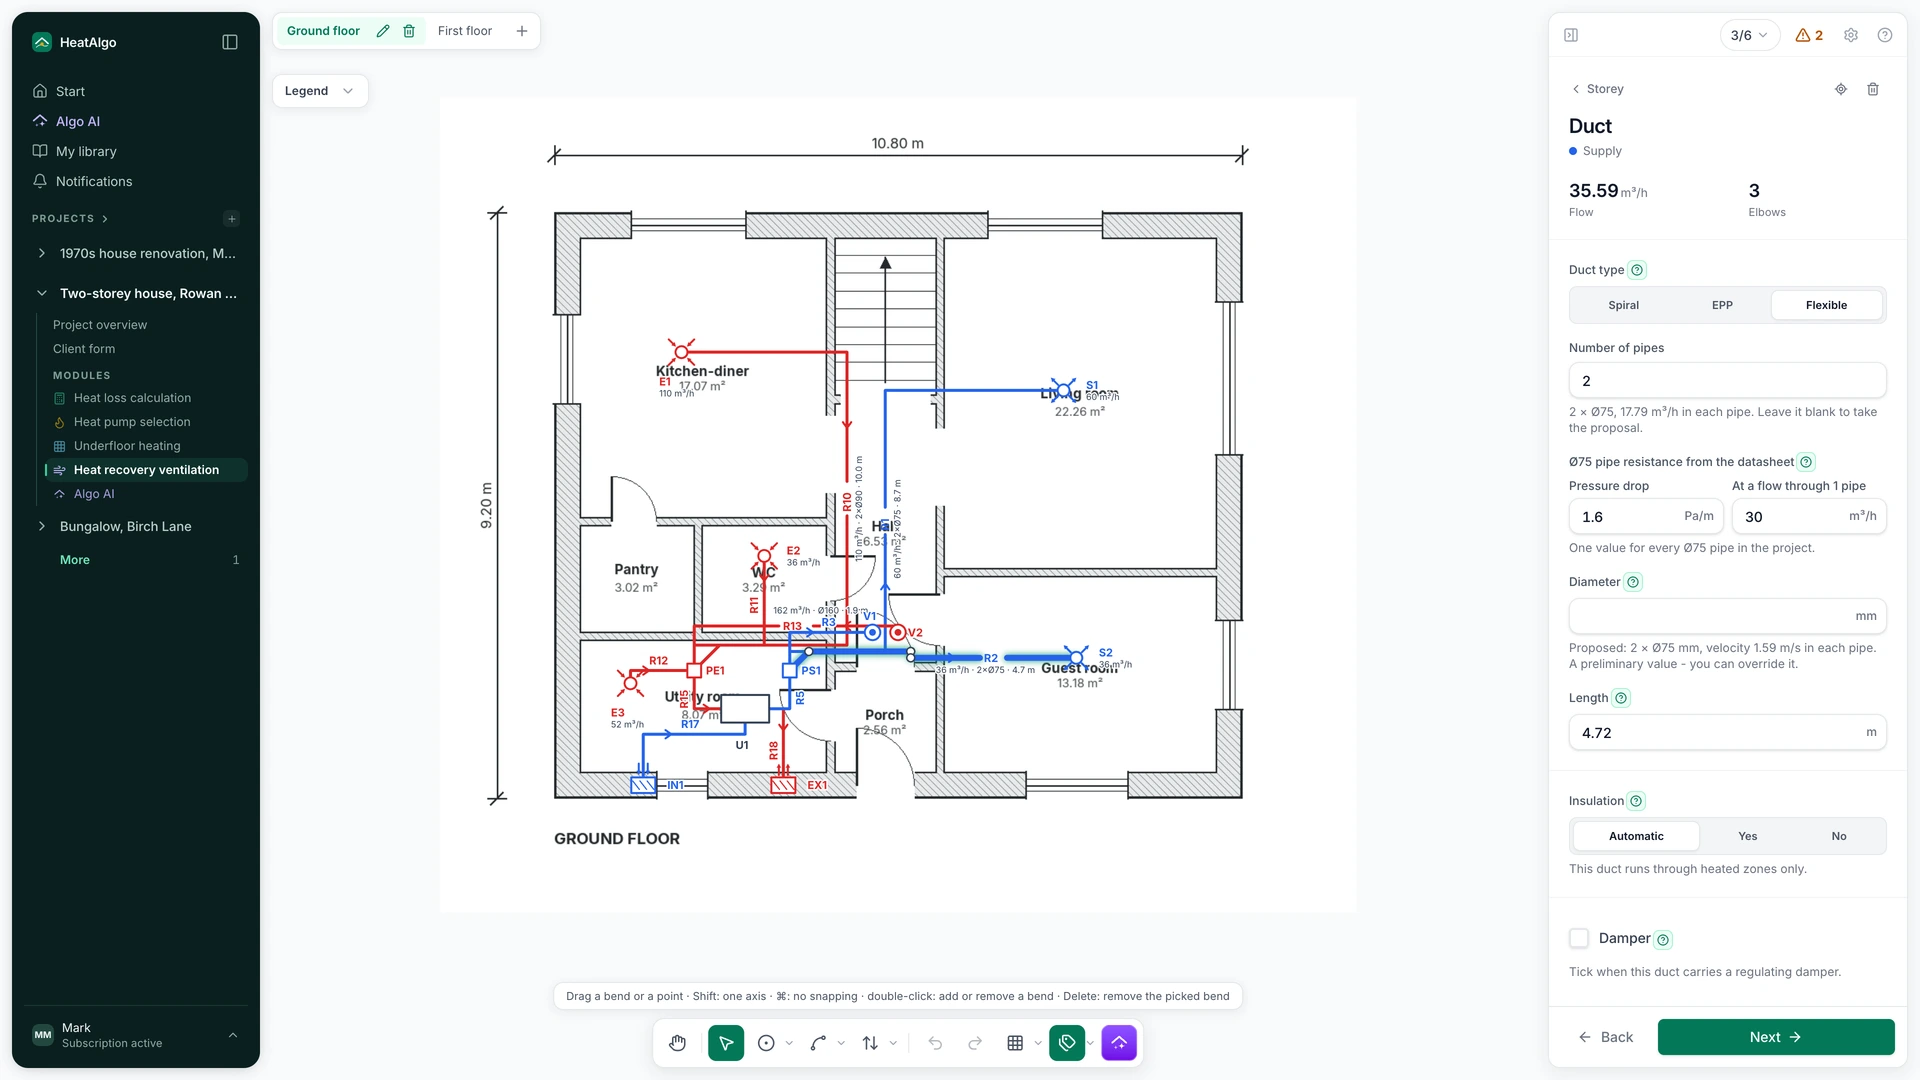Delete the Ground floor storey tab
Screen dimensions: 1920x1080
pos(409,31)
